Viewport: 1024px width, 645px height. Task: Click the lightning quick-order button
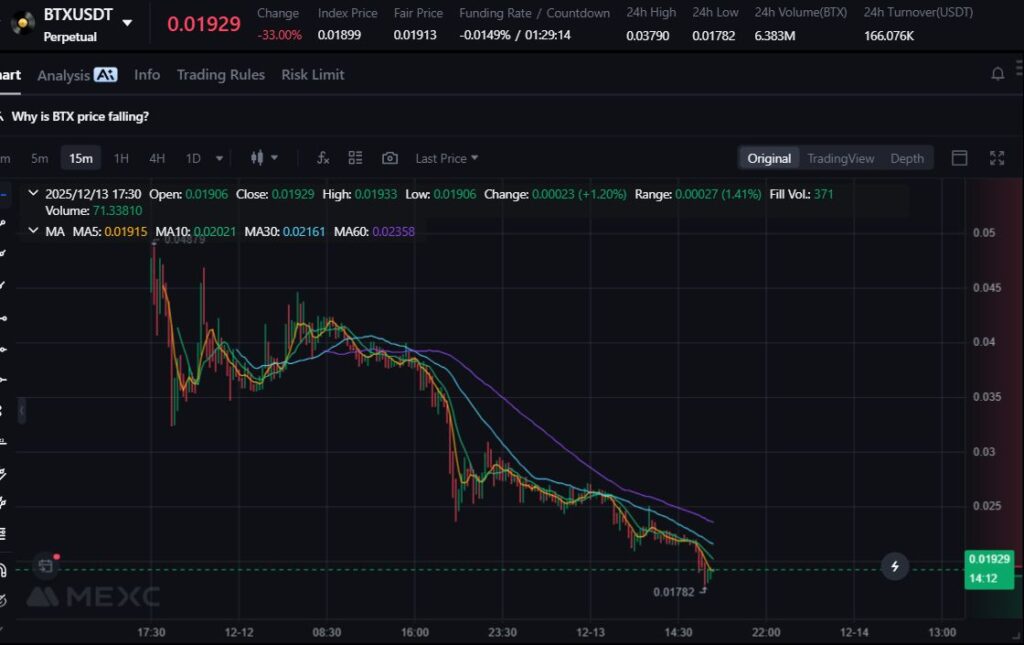pos(895,567)
